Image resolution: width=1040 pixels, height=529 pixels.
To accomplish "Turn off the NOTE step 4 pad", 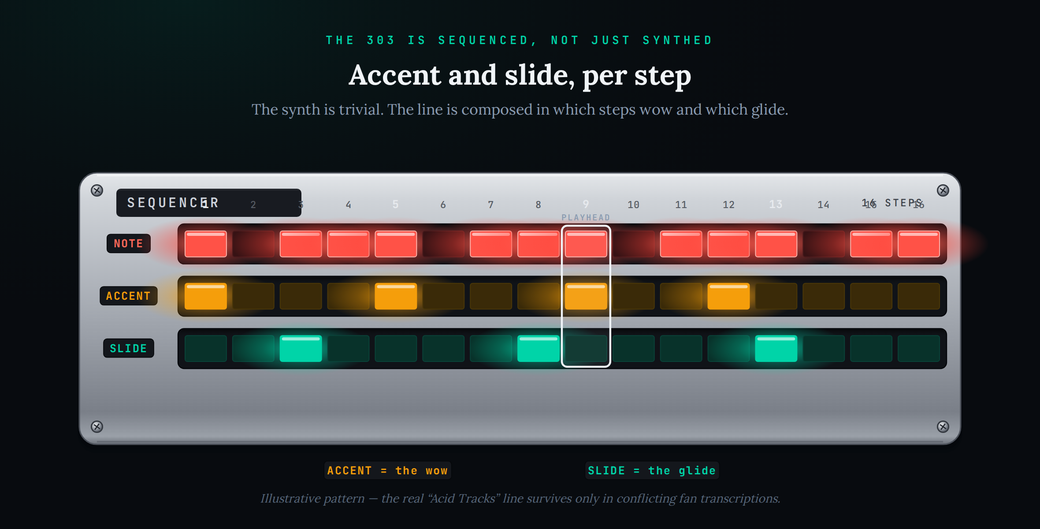I will 348,244.
